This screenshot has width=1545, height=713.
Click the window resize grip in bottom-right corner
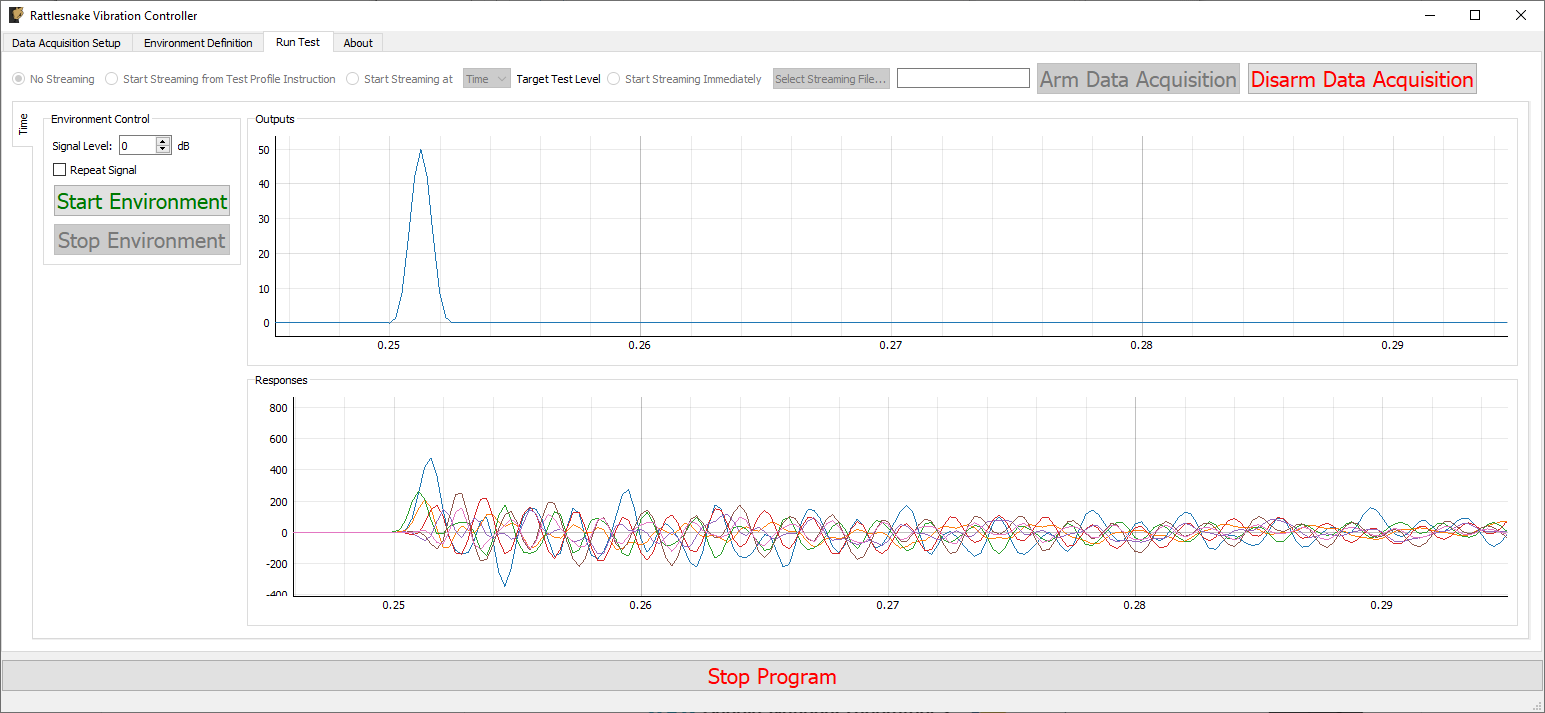(x=1539, y=707)
